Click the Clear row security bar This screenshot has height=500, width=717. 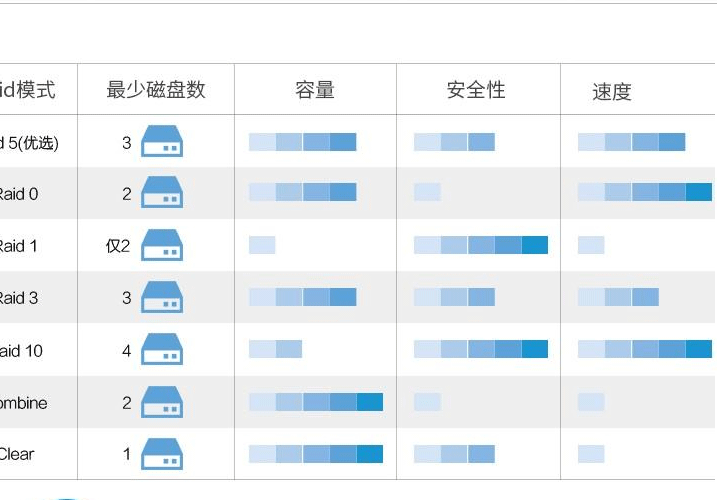[454, 454]
